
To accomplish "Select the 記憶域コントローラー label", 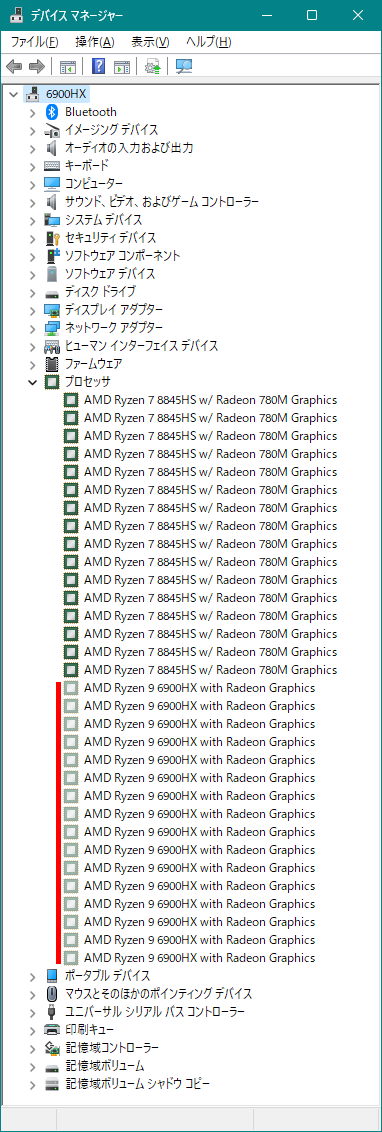I will click(112, 1048).
